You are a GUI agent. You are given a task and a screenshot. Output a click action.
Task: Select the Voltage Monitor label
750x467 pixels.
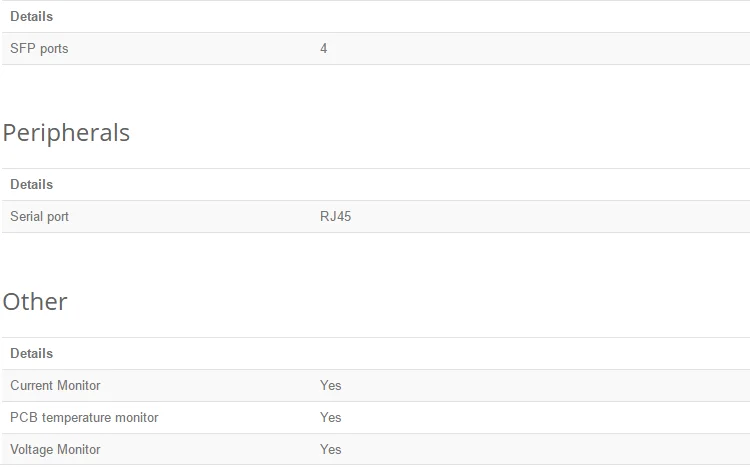[x=55, y=450]
